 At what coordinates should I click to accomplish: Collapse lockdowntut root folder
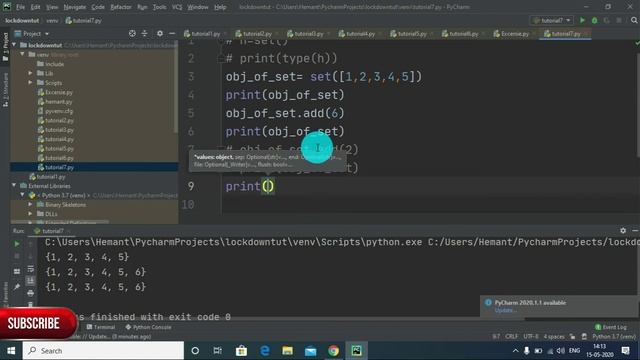click(14, 45)
